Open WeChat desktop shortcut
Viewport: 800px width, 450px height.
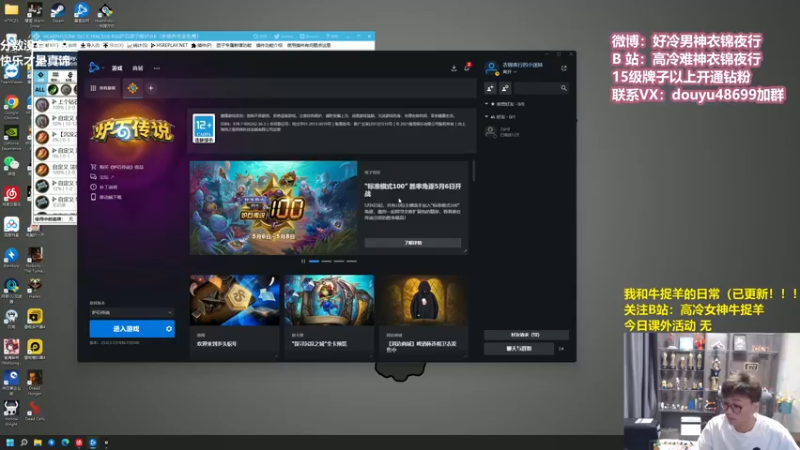[x=11, y=166]
